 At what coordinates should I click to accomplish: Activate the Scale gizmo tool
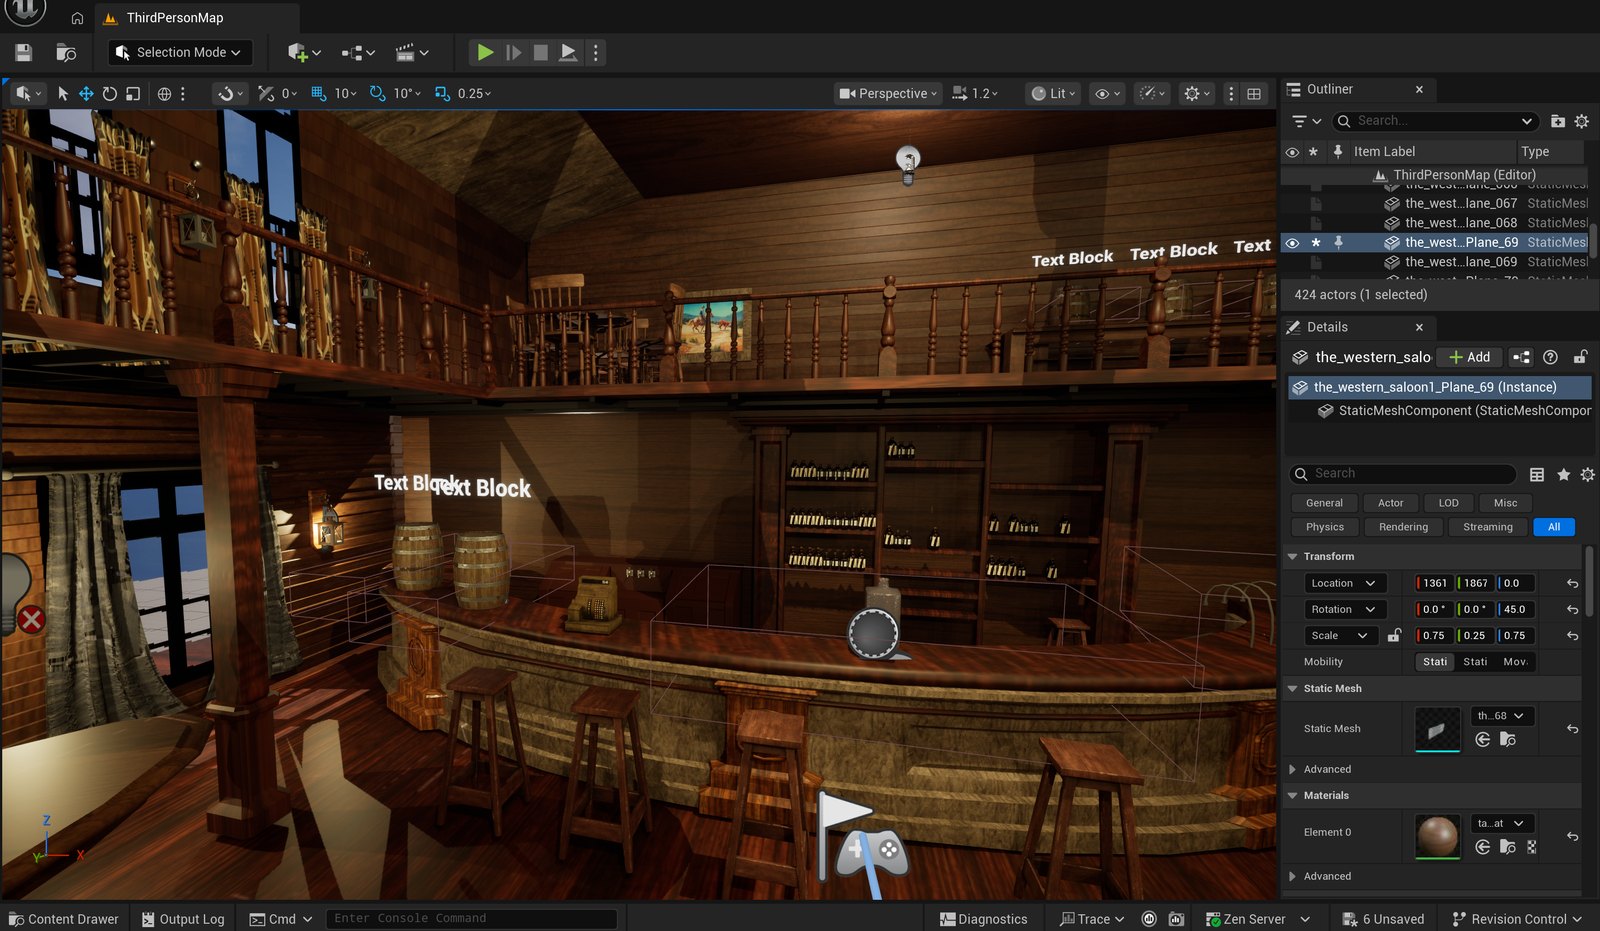point(132,93)
